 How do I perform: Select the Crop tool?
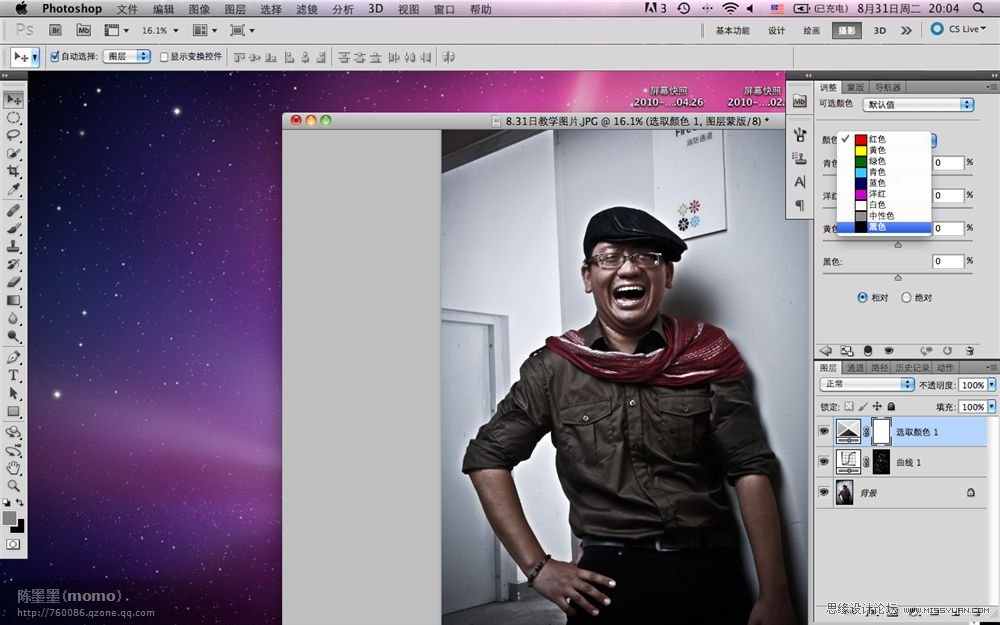[x=13, y=171]
